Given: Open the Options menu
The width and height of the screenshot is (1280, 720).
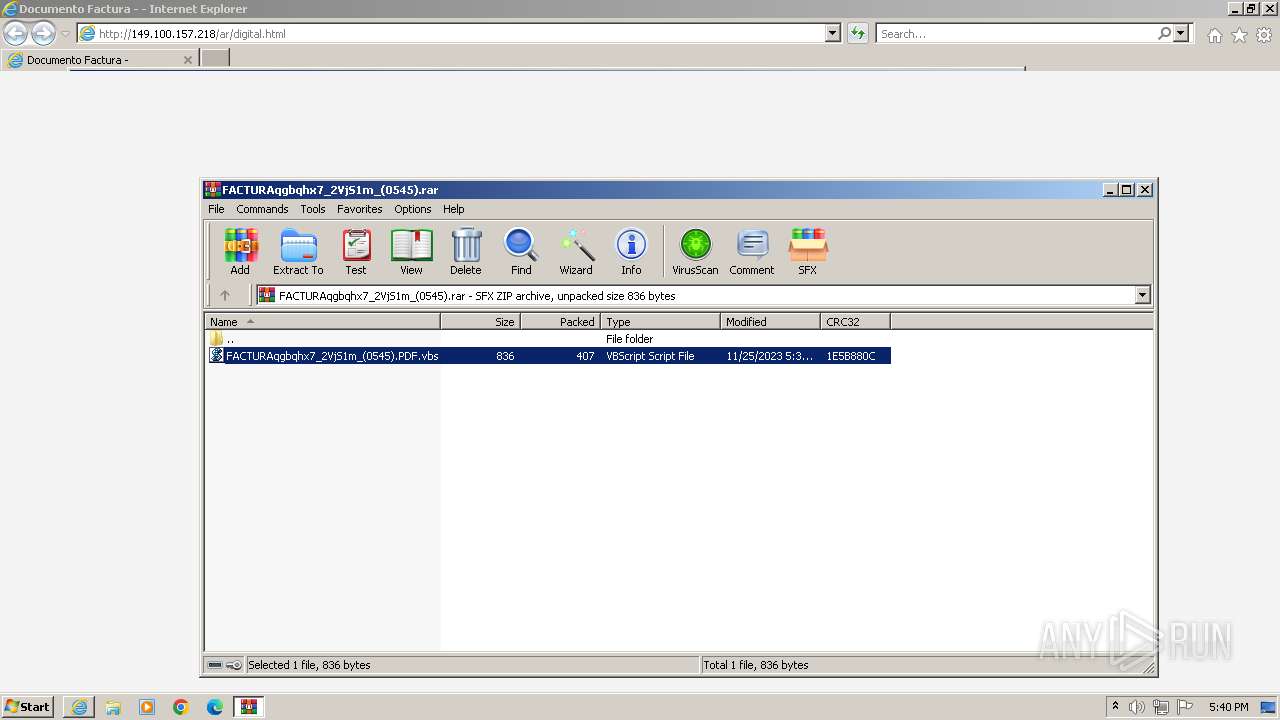Looking at the screenshot, I should coord(412,209).
